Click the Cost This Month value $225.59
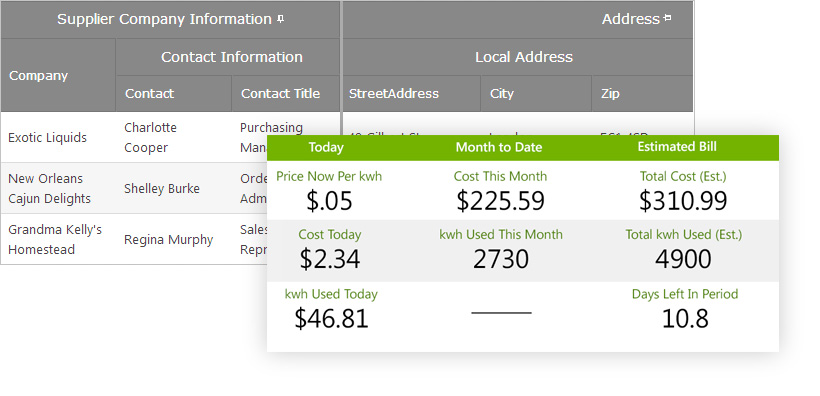Viewport: 820px width, 396px height. click(500, 200)
